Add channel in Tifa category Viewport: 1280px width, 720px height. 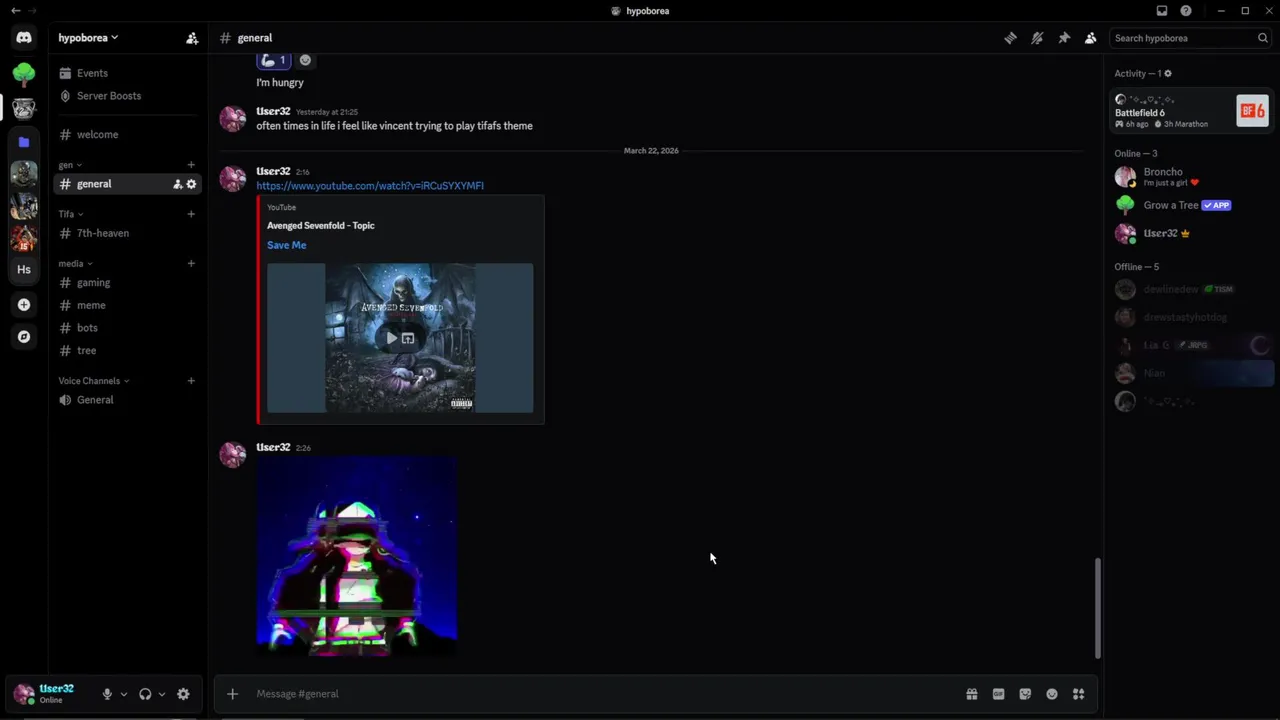[x=191, y=214]
